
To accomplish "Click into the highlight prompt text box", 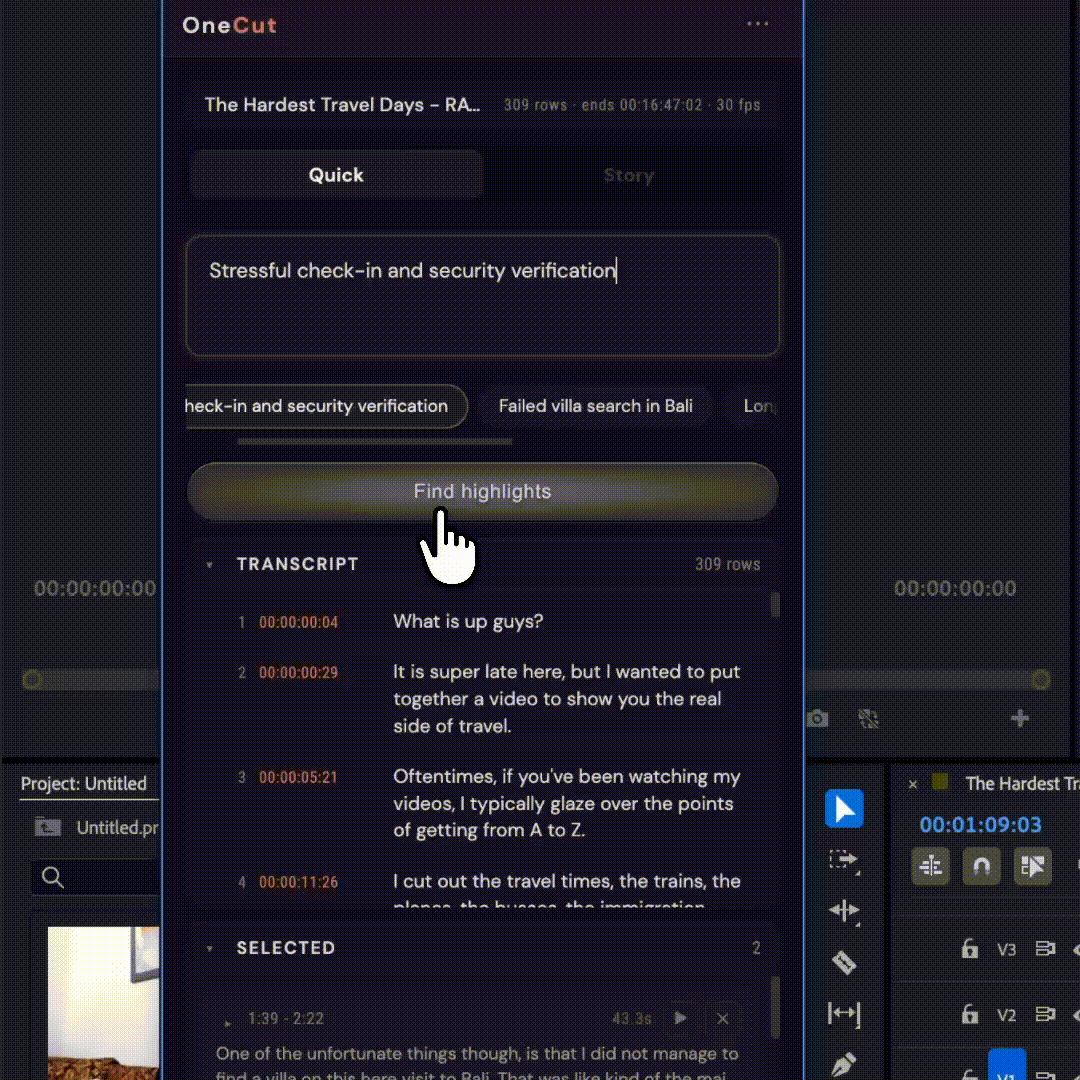I will click(x=482, y=295).
